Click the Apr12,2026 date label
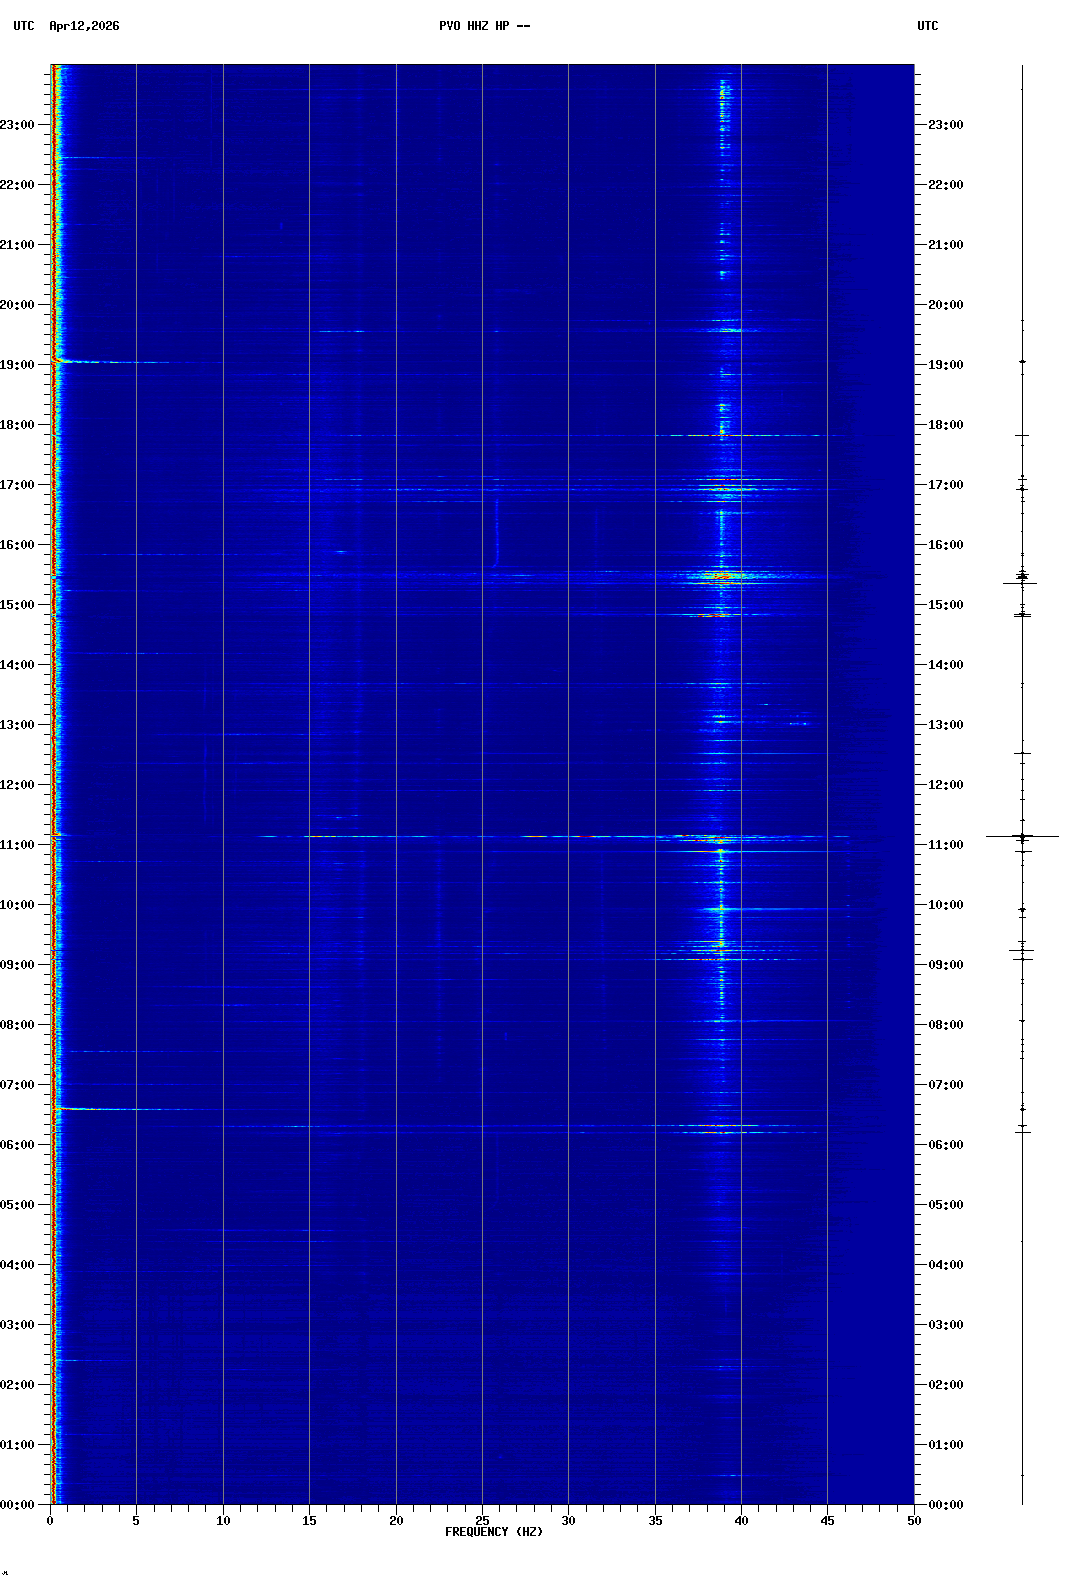Image resolution: width=1066 pixels, height=1584 pixels. click(84, 26)
